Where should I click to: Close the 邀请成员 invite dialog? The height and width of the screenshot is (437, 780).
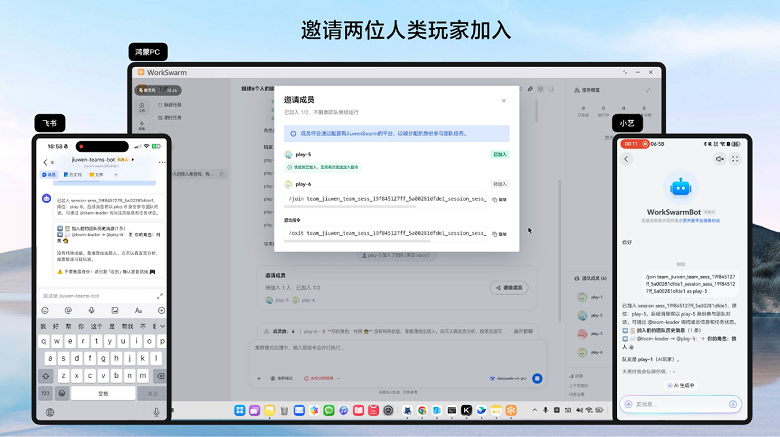503,101
